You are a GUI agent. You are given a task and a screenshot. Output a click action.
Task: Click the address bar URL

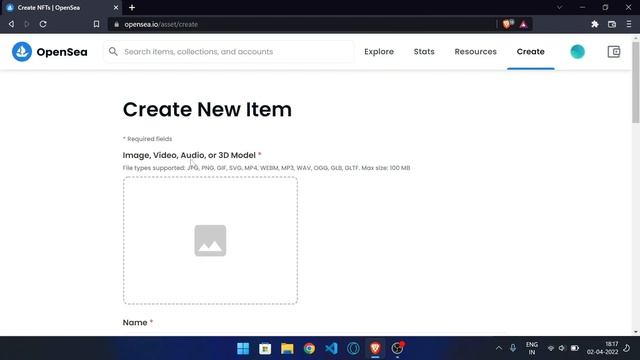(161, 24)
